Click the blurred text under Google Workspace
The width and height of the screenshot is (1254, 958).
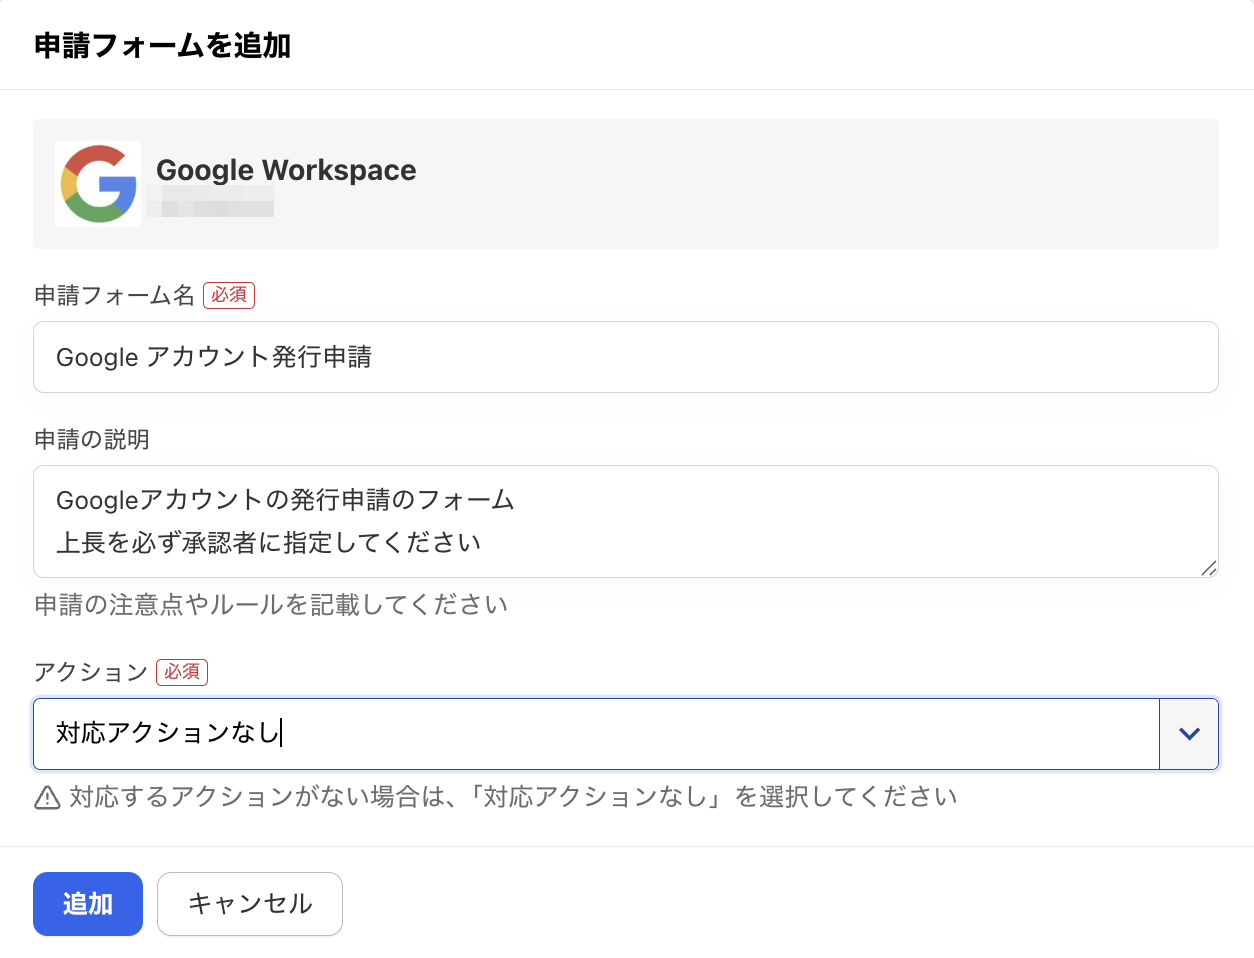pyautogui.click(x=210, y=201)
